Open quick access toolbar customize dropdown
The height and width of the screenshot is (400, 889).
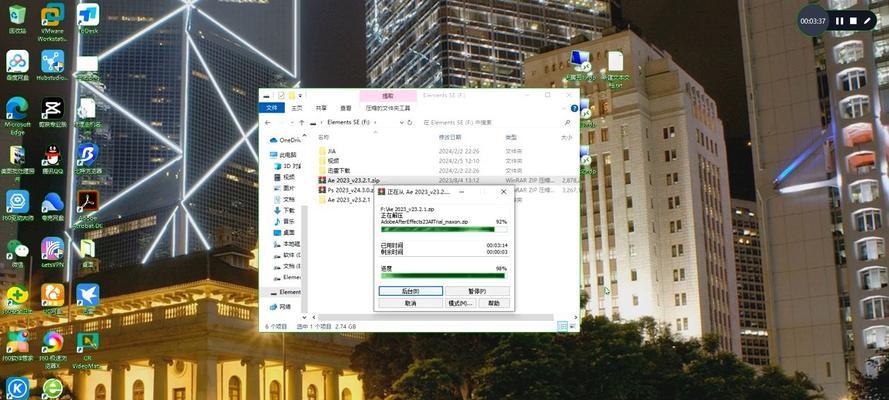300,95
